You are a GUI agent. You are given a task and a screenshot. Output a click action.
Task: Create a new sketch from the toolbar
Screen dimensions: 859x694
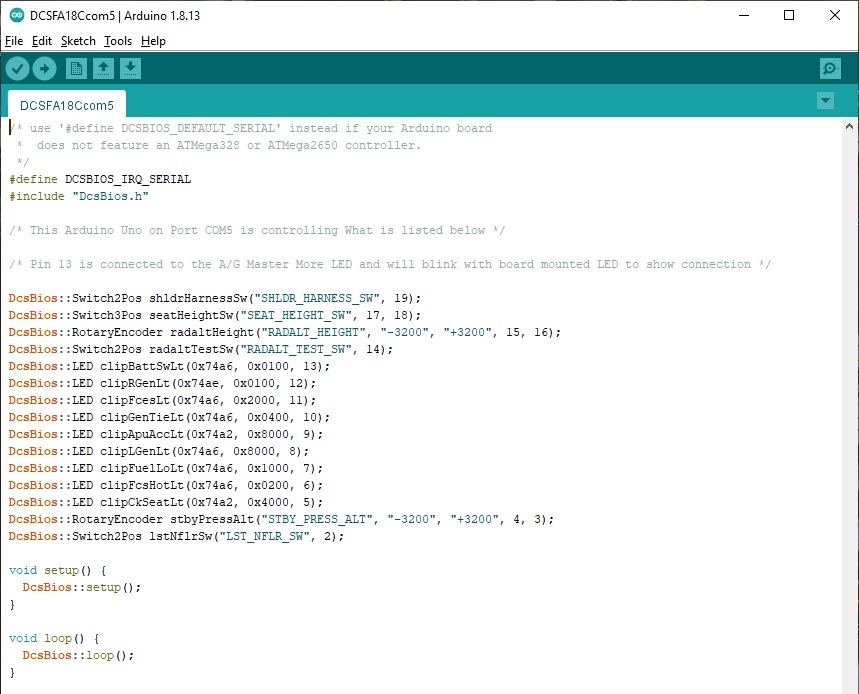point(76,68)
